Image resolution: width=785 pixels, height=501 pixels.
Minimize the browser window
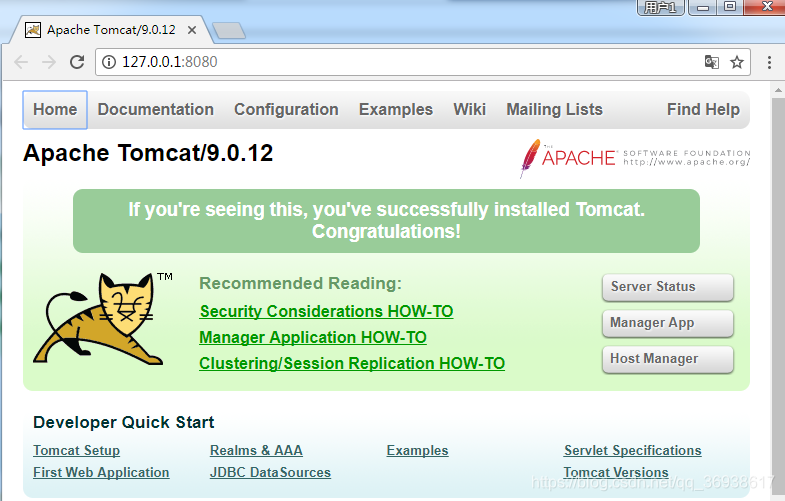click(x=702, y=7)
